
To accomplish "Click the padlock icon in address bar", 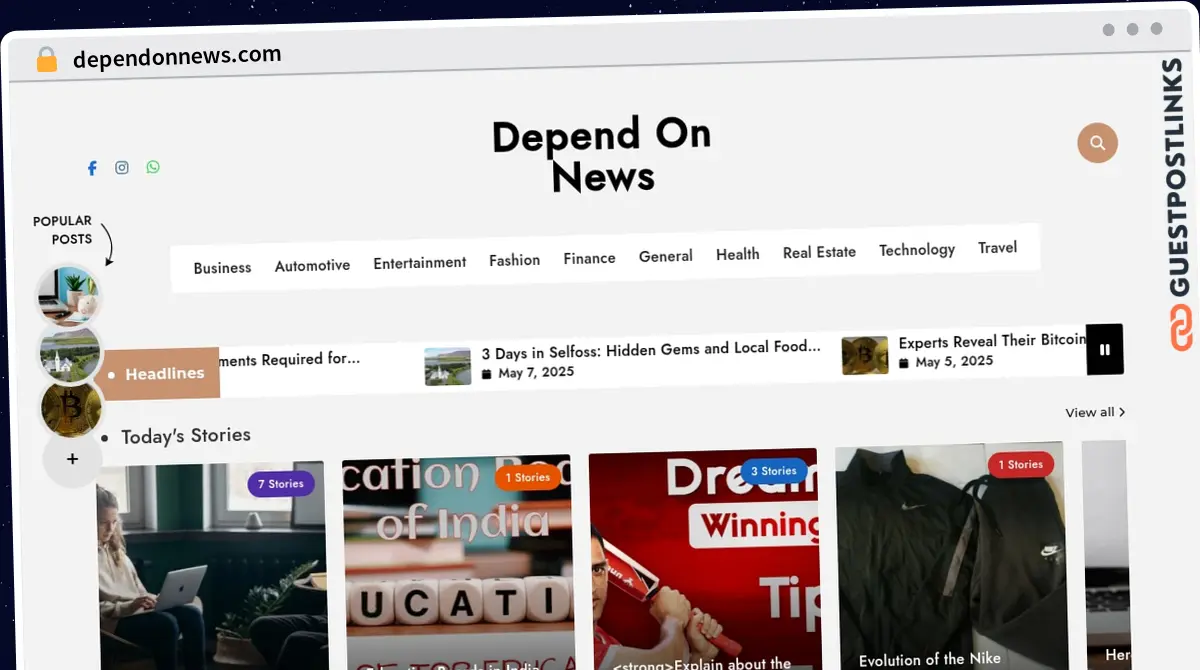I will 46,60.
